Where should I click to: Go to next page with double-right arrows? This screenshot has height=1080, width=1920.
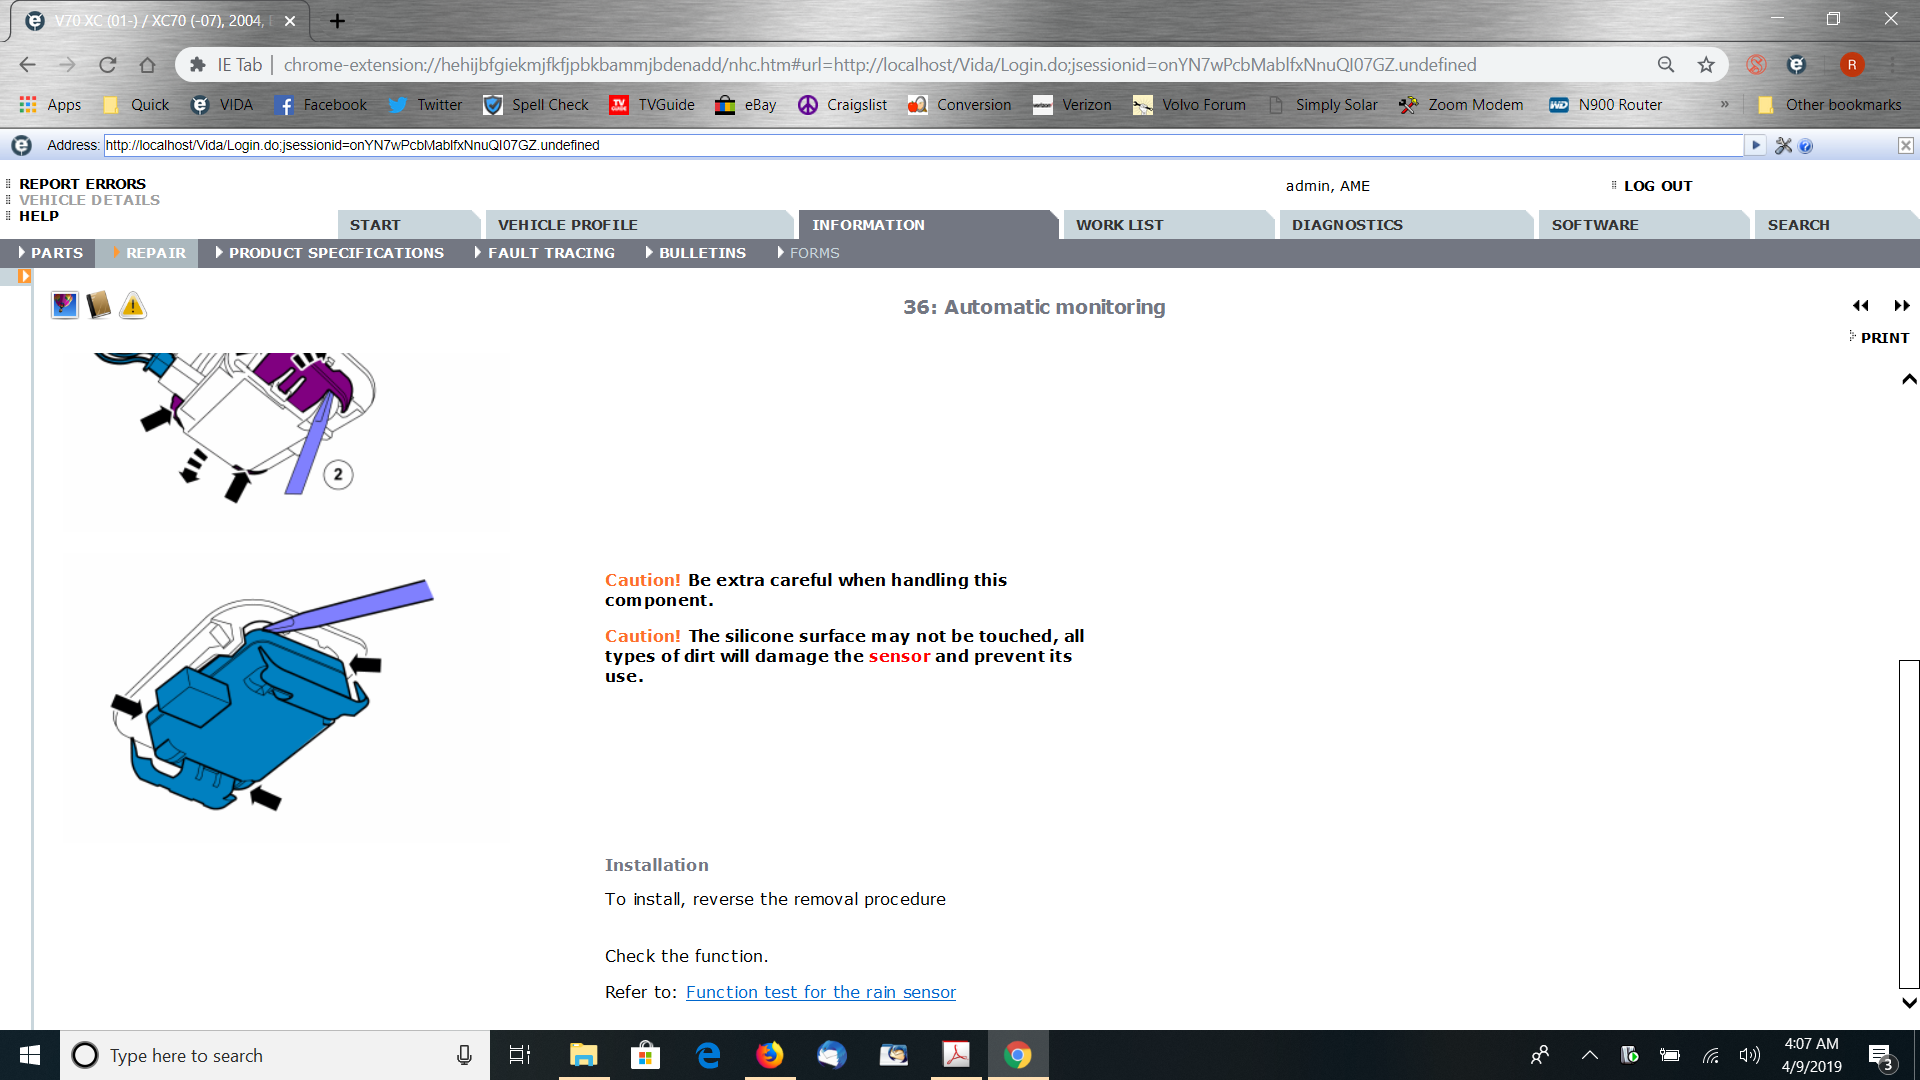1901,306
